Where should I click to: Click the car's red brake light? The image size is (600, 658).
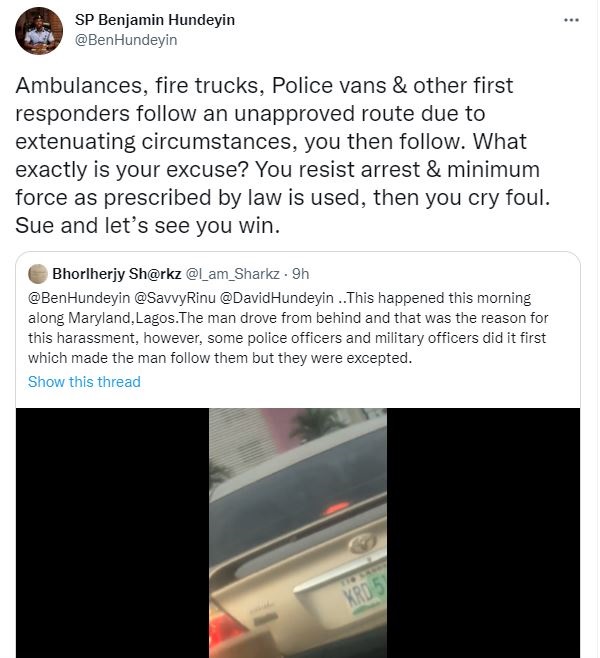pyautogui.click(x=336, y=508)
